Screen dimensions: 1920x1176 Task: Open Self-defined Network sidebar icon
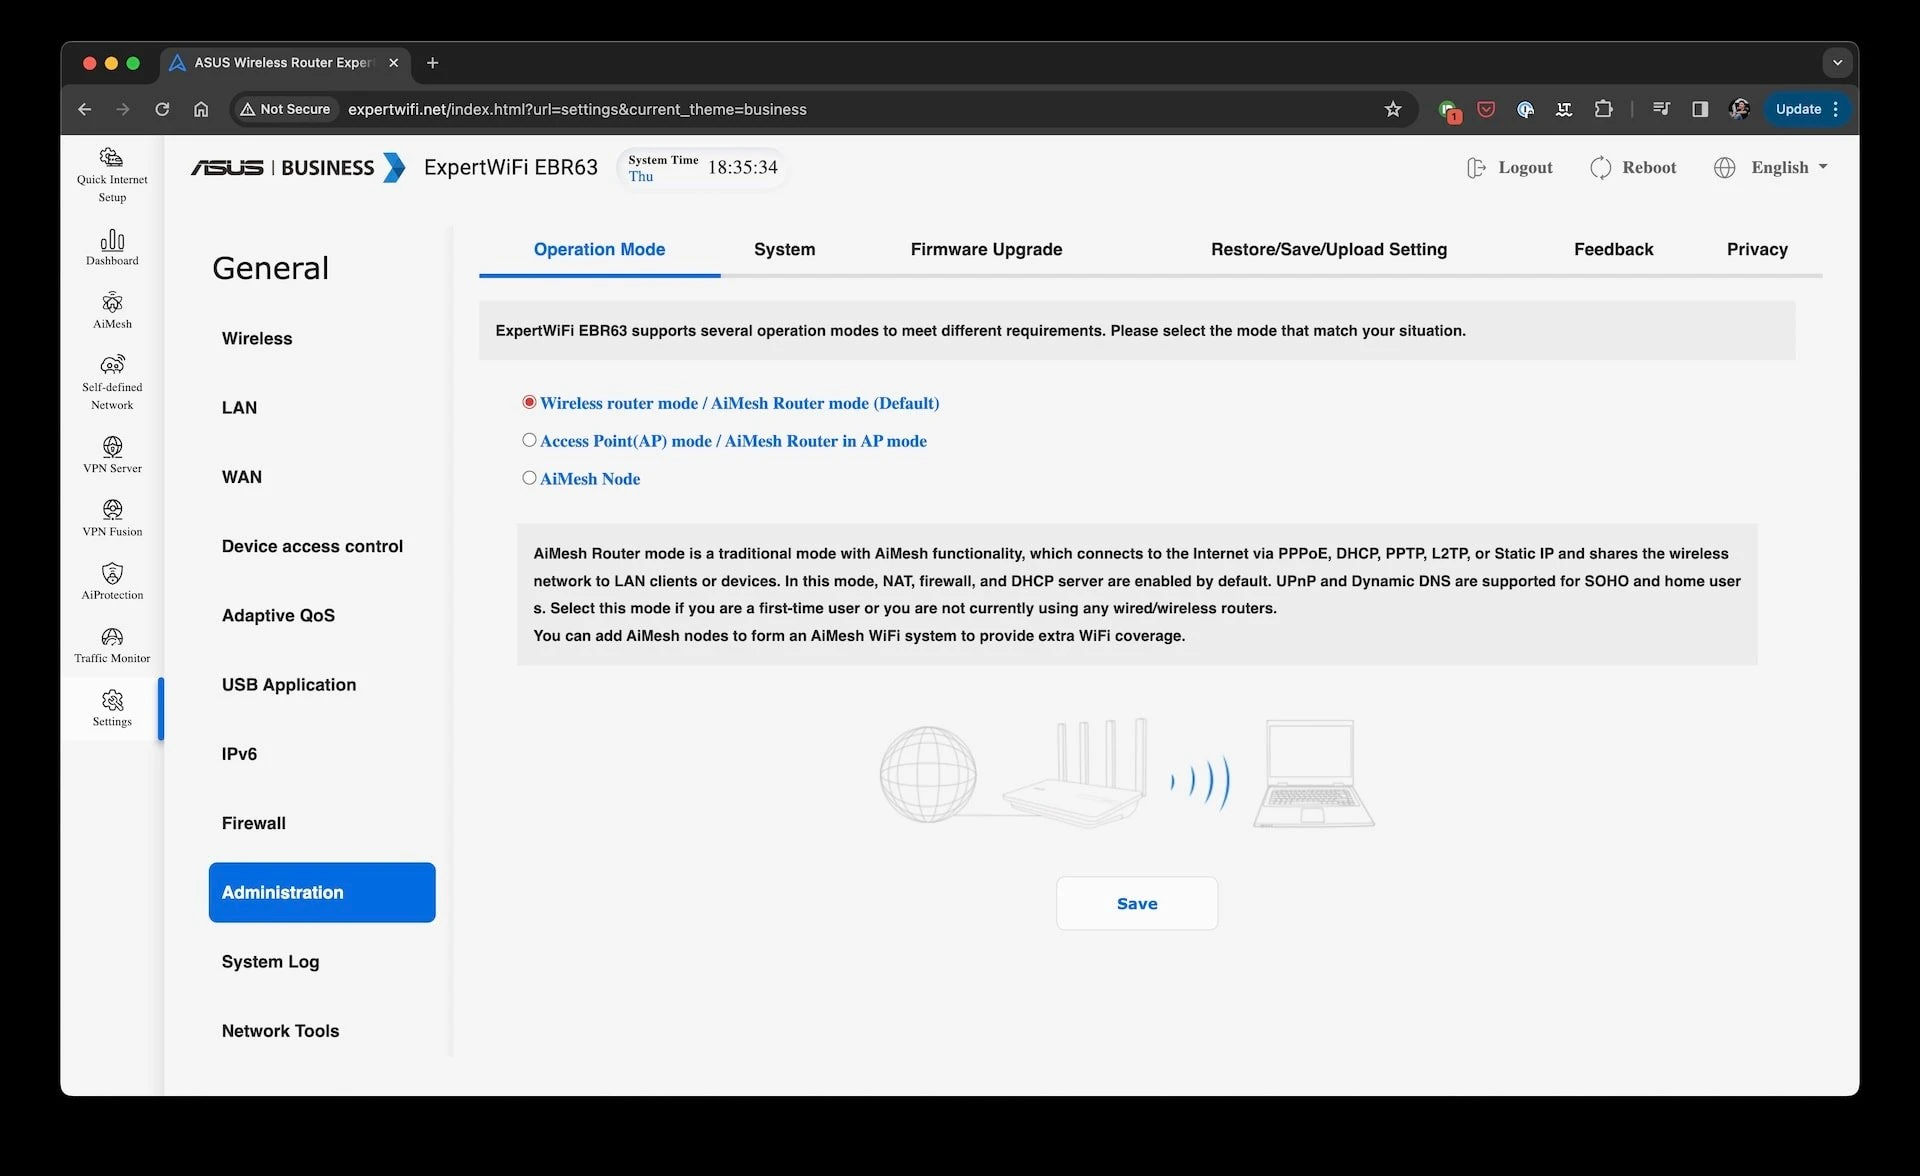pyautogui.click(x=112, y=382)
